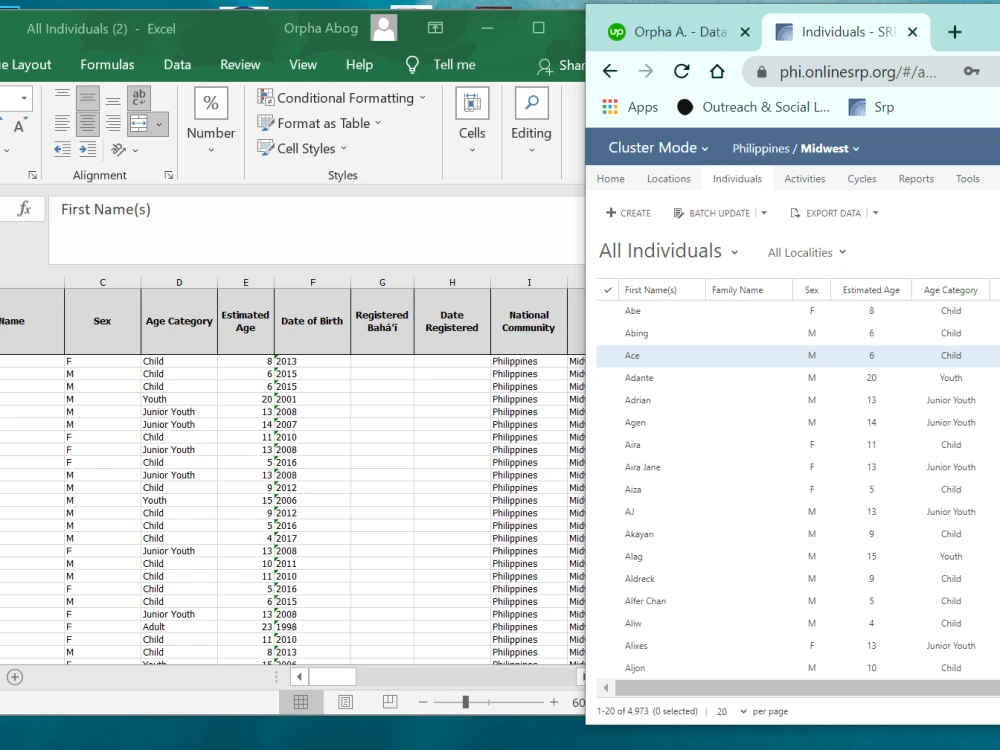Screen dimensions: 1000x750
Task: Toggle Center horizontal alignment in Excel
Action: pos(87,124)
